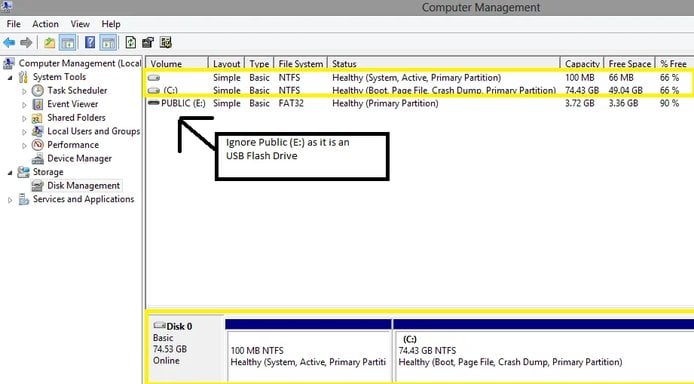Screen dimensions: 694x384
Task: Select Event Viewer in the tree
Action: [x=73, y=104]
